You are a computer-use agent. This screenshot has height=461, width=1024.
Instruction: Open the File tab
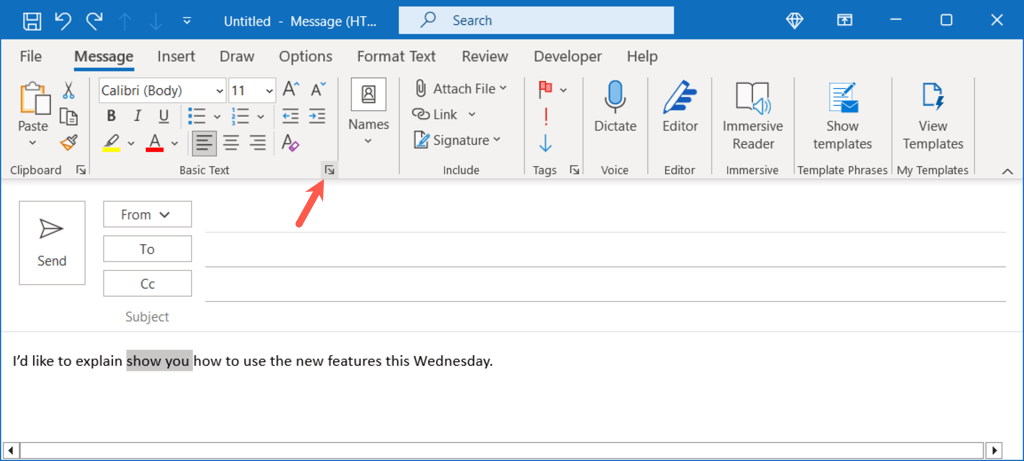(x=31, y=57)
